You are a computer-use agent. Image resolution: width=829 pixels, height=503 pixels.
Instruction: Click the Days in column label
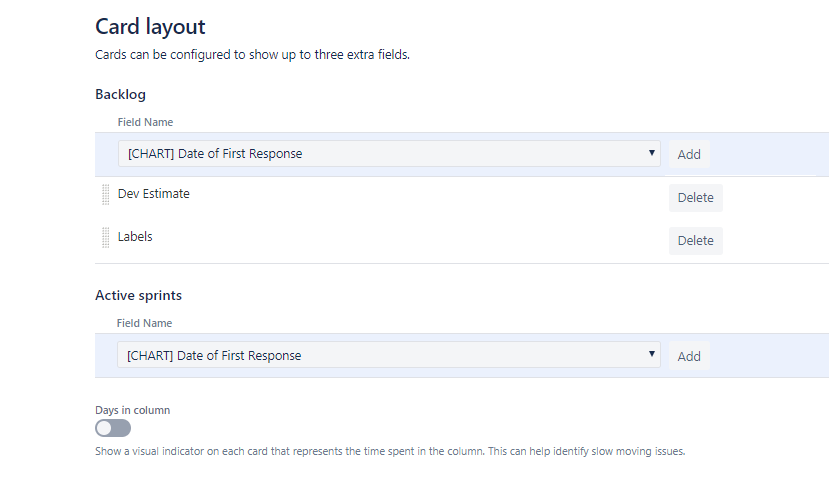pyautogui.click(x=133, y=410)
